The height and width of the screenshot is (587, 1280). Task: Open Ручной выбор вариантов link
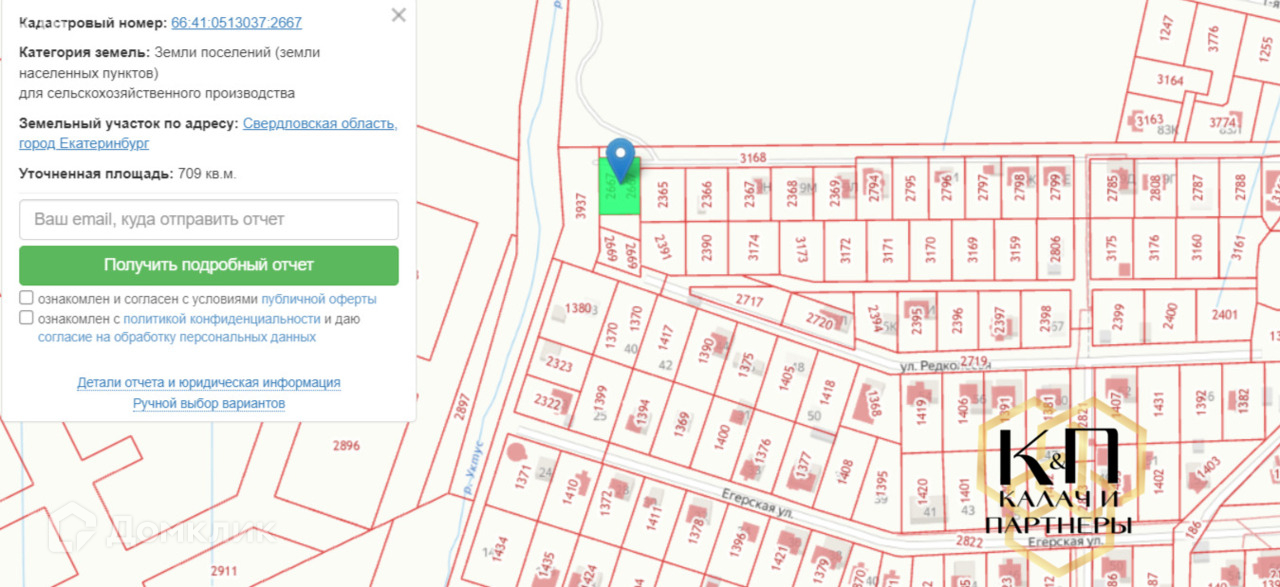(x=209, y=403)
